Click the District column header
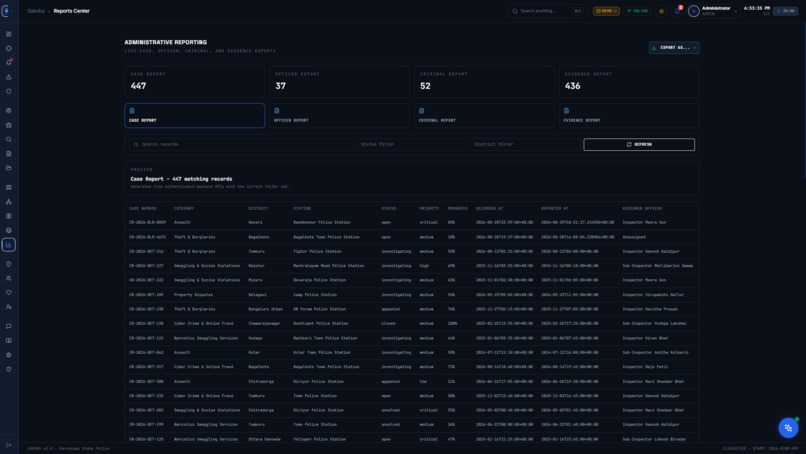Image resolution: width=806 pixels, height=454 pixels. point(258,208)
